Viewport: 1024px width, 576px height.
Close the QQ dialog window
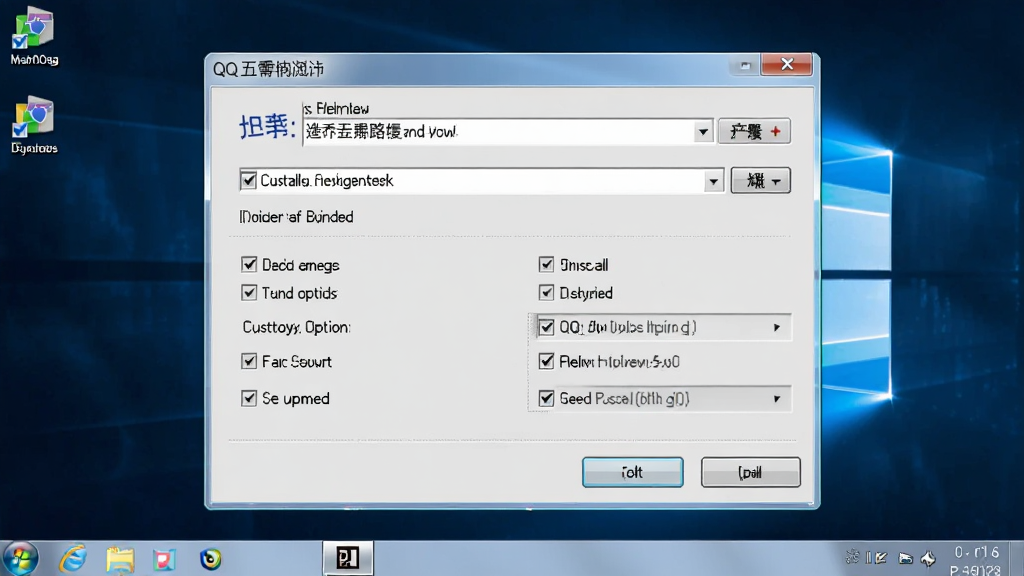[x=786, y=64]
